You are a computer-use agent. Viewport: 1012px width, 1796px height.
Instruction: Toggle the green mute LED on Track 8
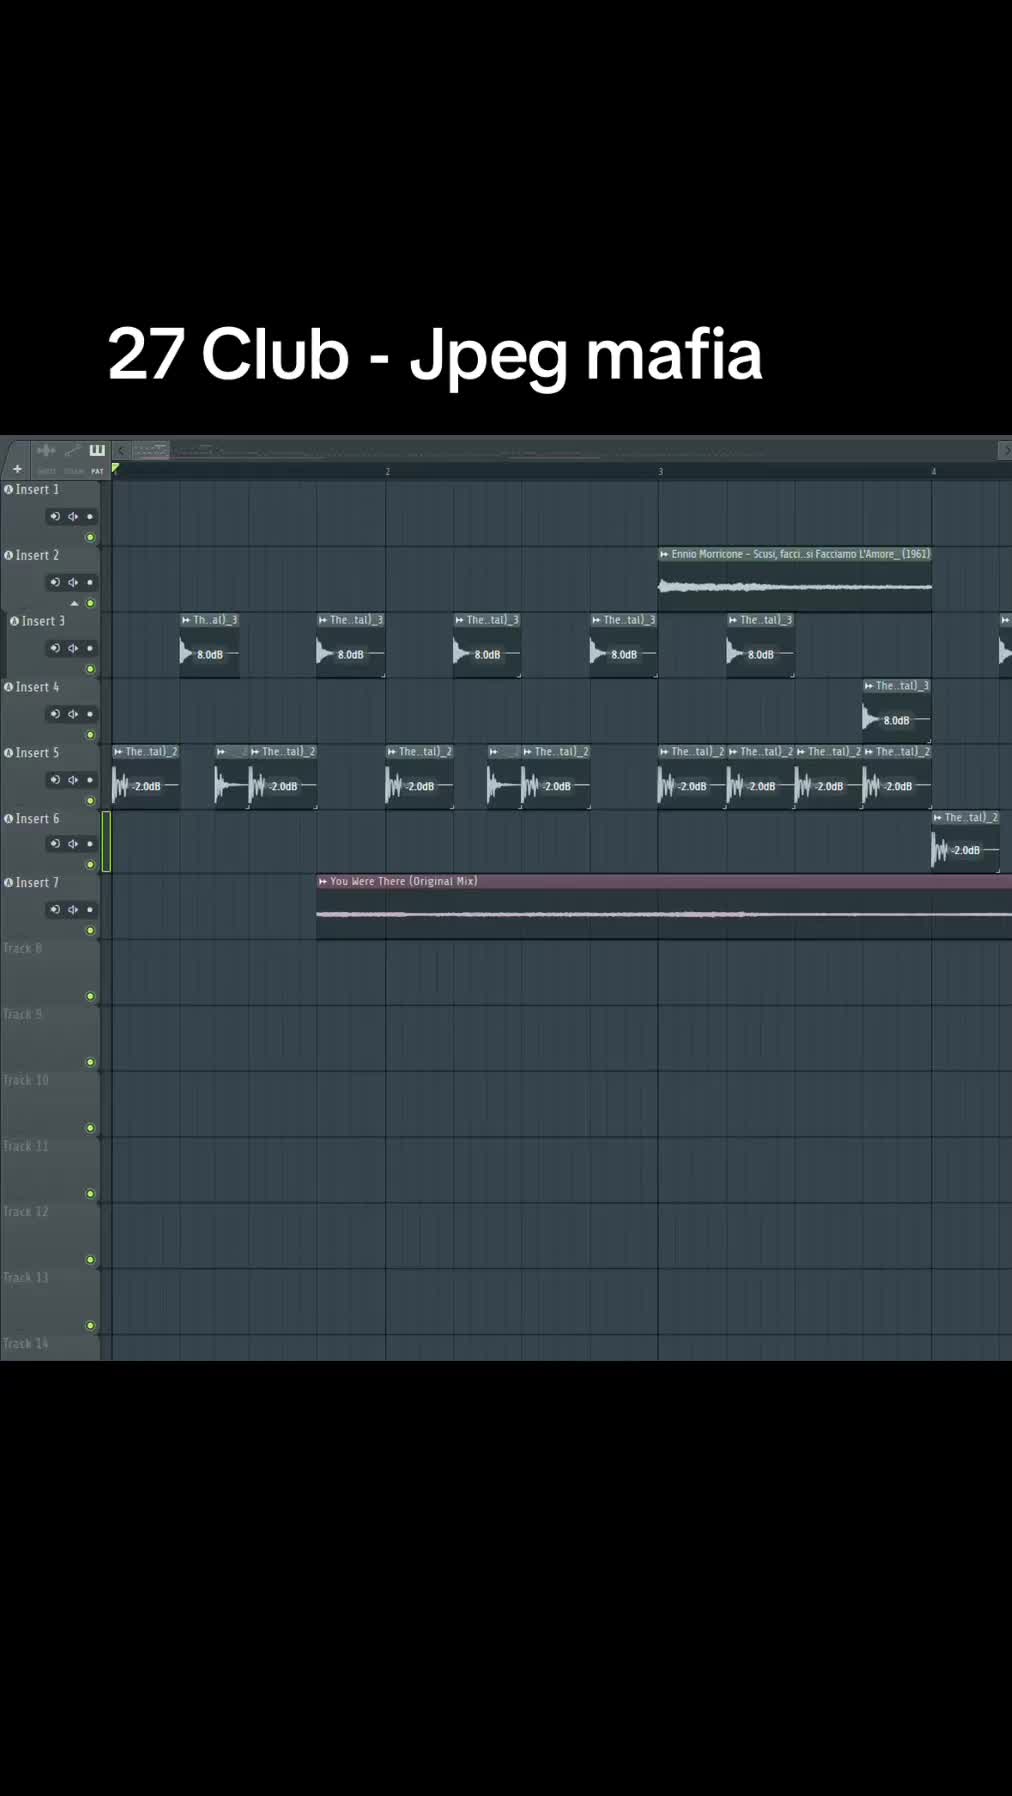point(90,997)
